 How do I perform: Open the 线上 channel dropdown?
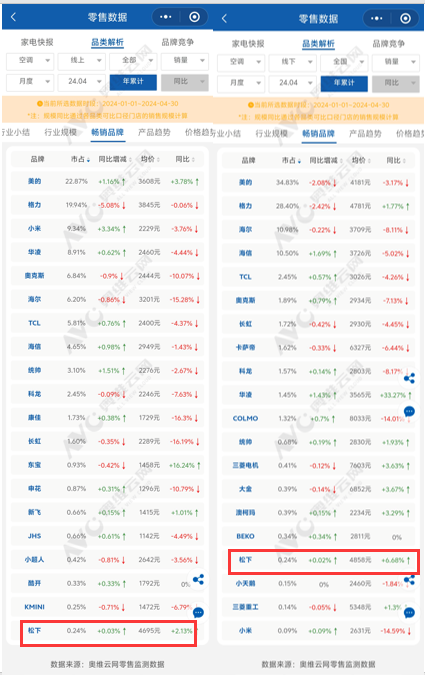tap(81, 61)
